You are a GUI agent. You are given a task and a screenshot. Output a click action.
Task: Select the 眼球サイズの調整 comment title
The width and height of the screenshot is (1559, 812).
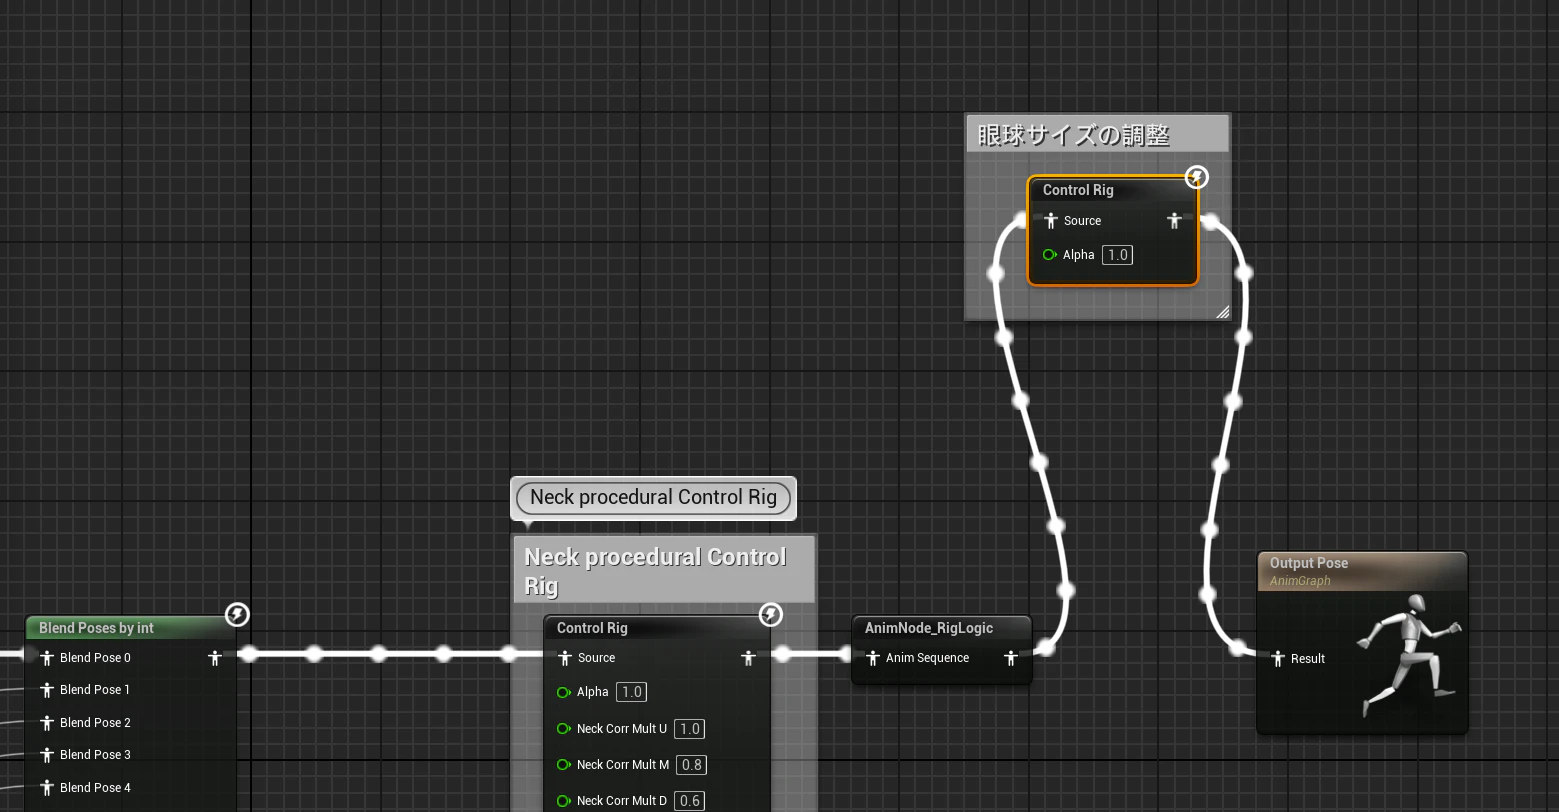pyautogui.click(x=1074, y=135)
